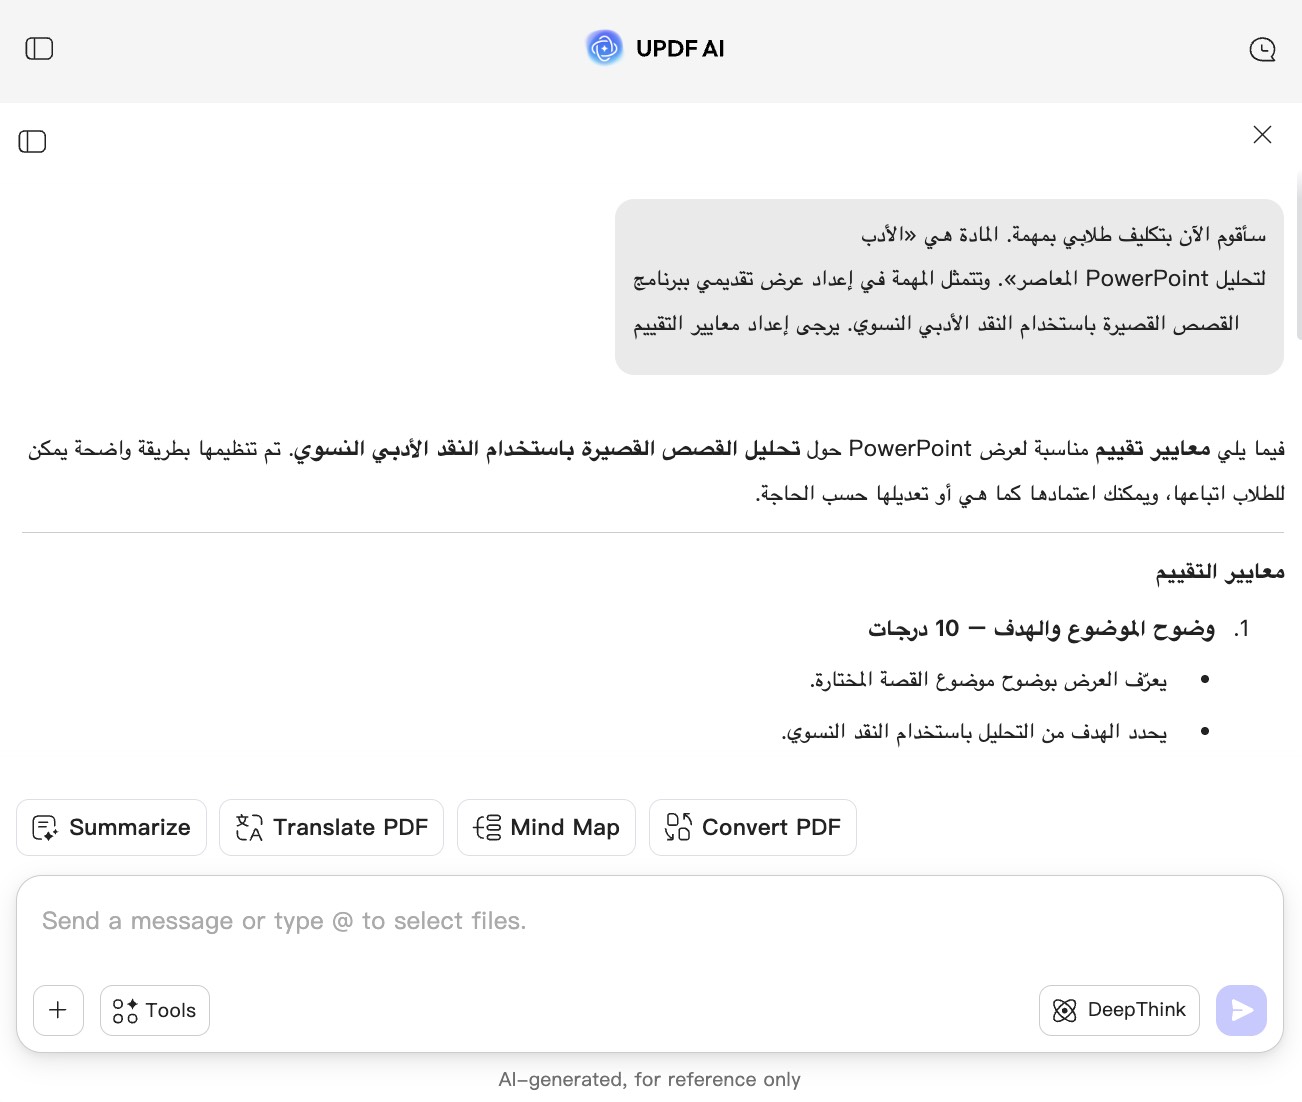The height and width of the screenshot is (1102, 1302).
Task: Switch to the Summarize action
Action: point(111,827)
